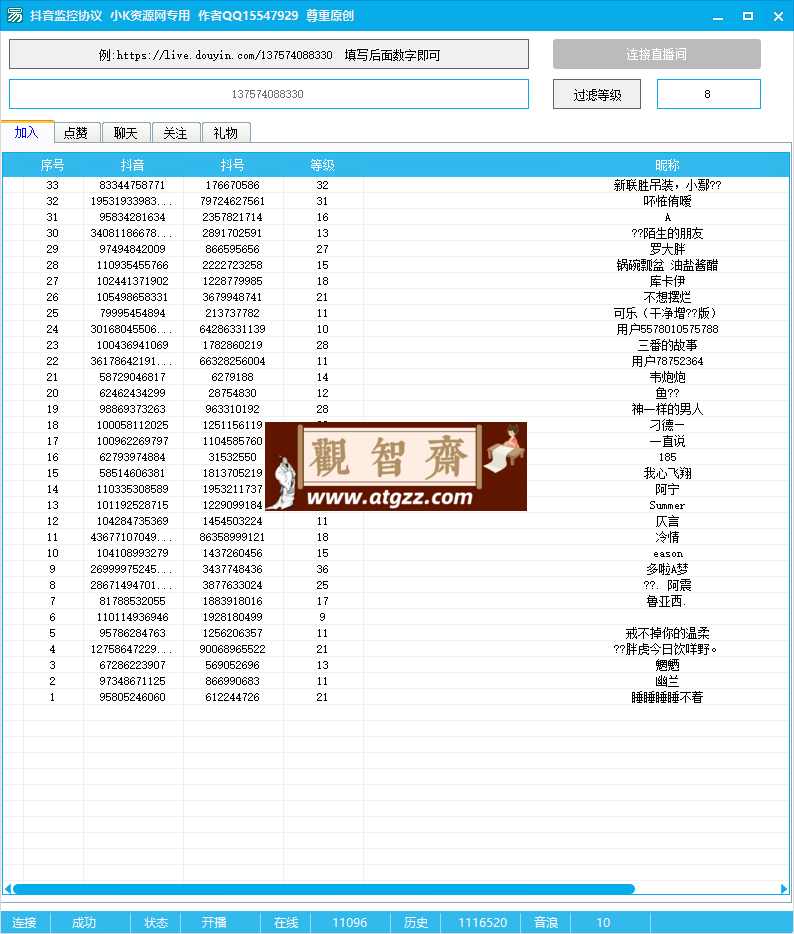Switch to the 加入 tab
794x934 pixels.
click(x=27, y=132)
